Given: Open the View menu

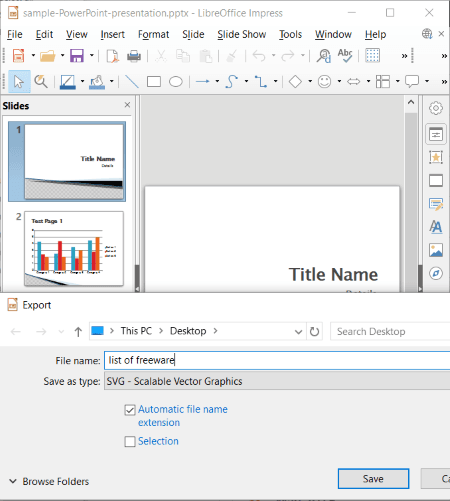Looking at the screenshot, I should pyautogui.click(x=77, y=34).
